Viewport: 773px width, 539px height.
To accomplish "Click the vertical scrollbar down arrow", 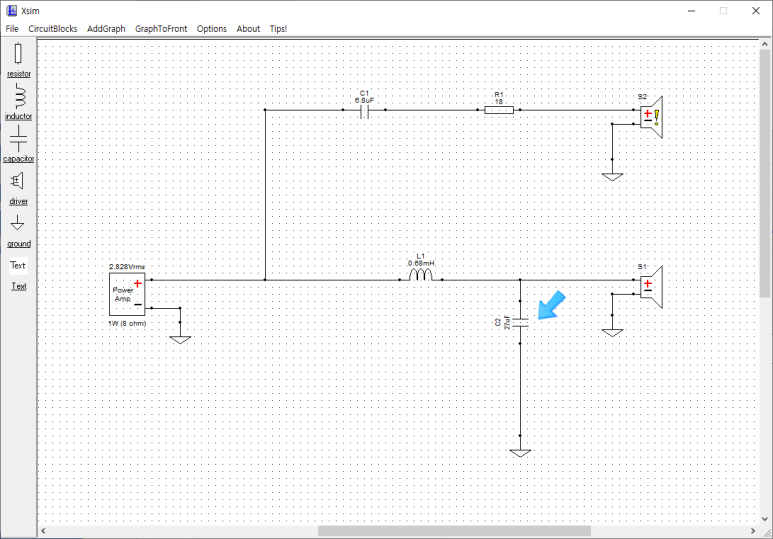I will click(x=765, y=519).
